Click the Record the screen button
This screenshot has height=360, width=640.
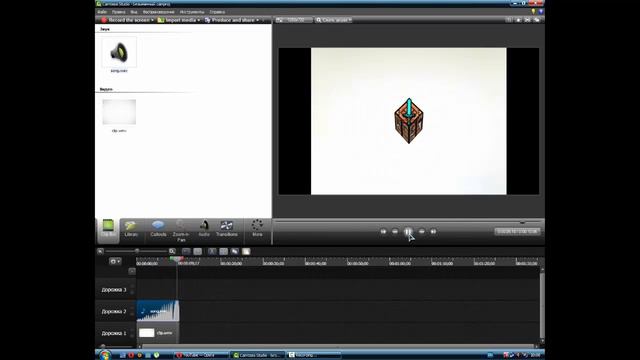pos(126,20)
